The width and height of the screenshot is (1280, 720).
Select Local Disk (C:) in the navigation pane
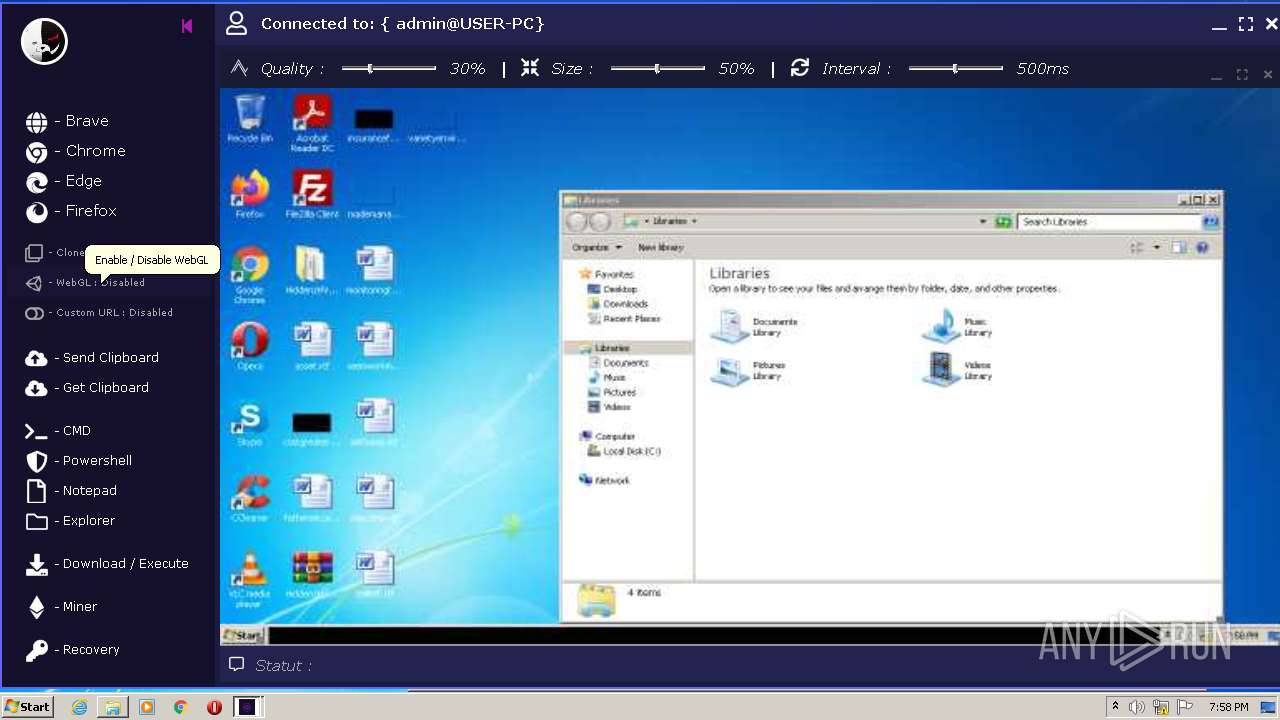pyautogui.click(x=624, y=451)
